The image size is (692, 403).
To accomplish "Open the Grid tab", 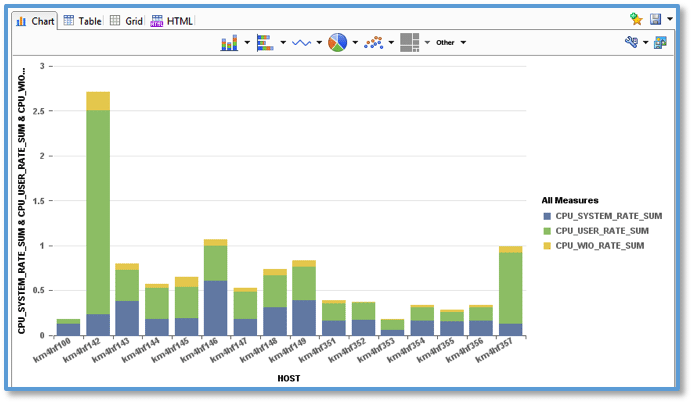I will pos(127,20).
